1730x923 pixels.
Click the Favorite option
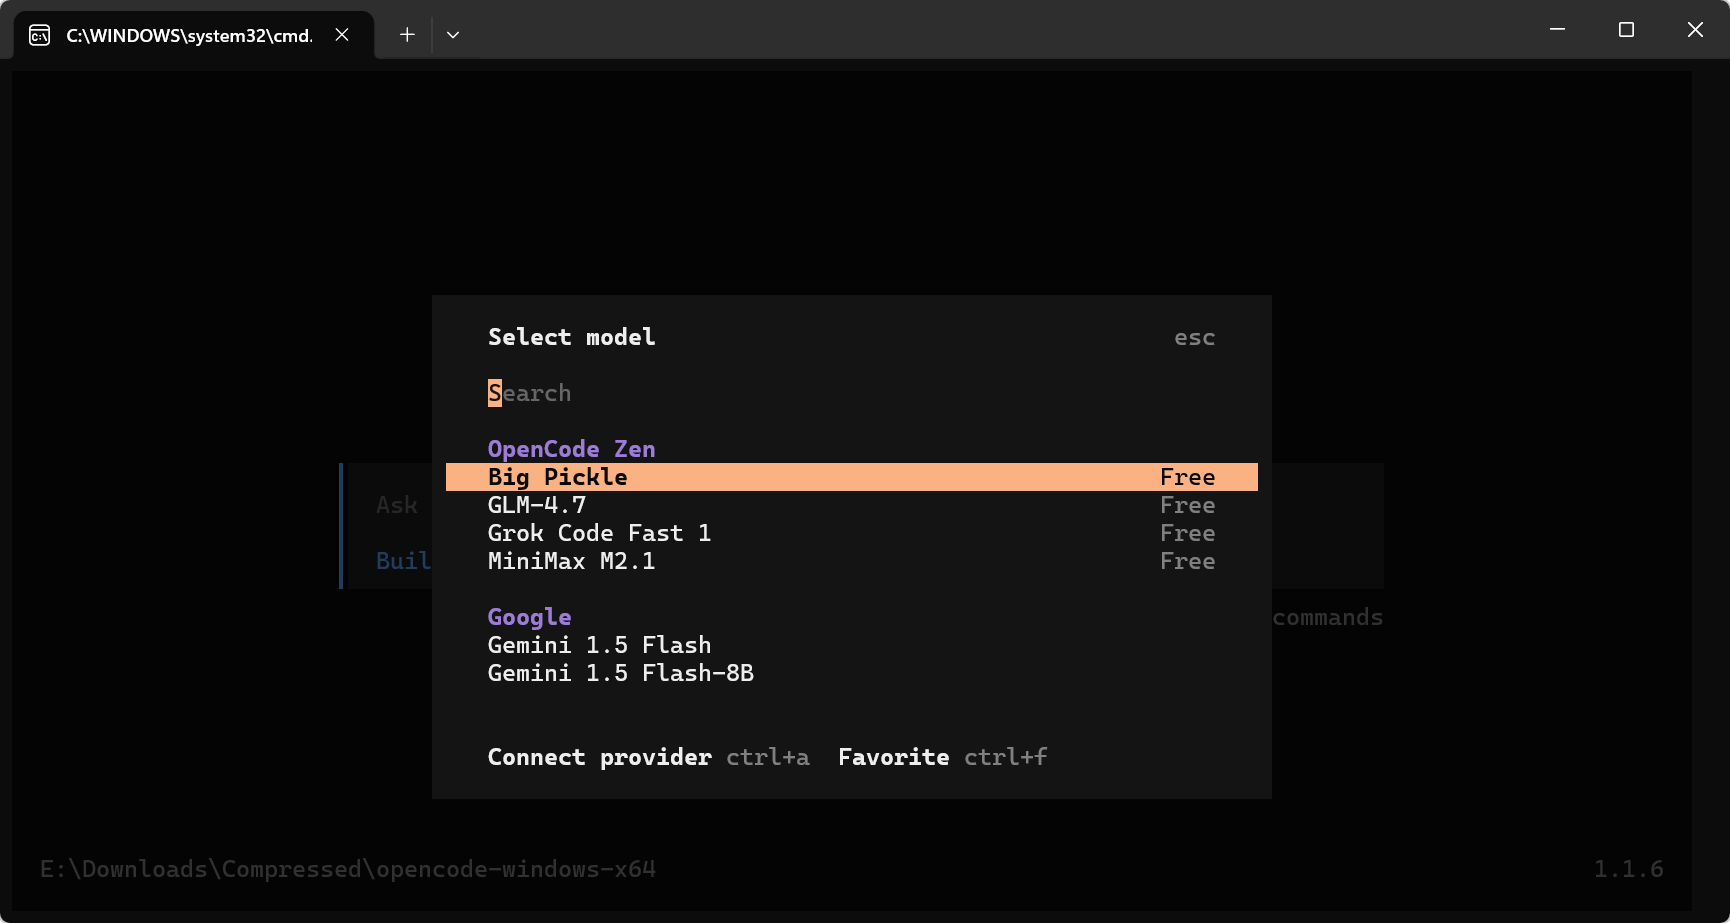click(x=893, y=757)
